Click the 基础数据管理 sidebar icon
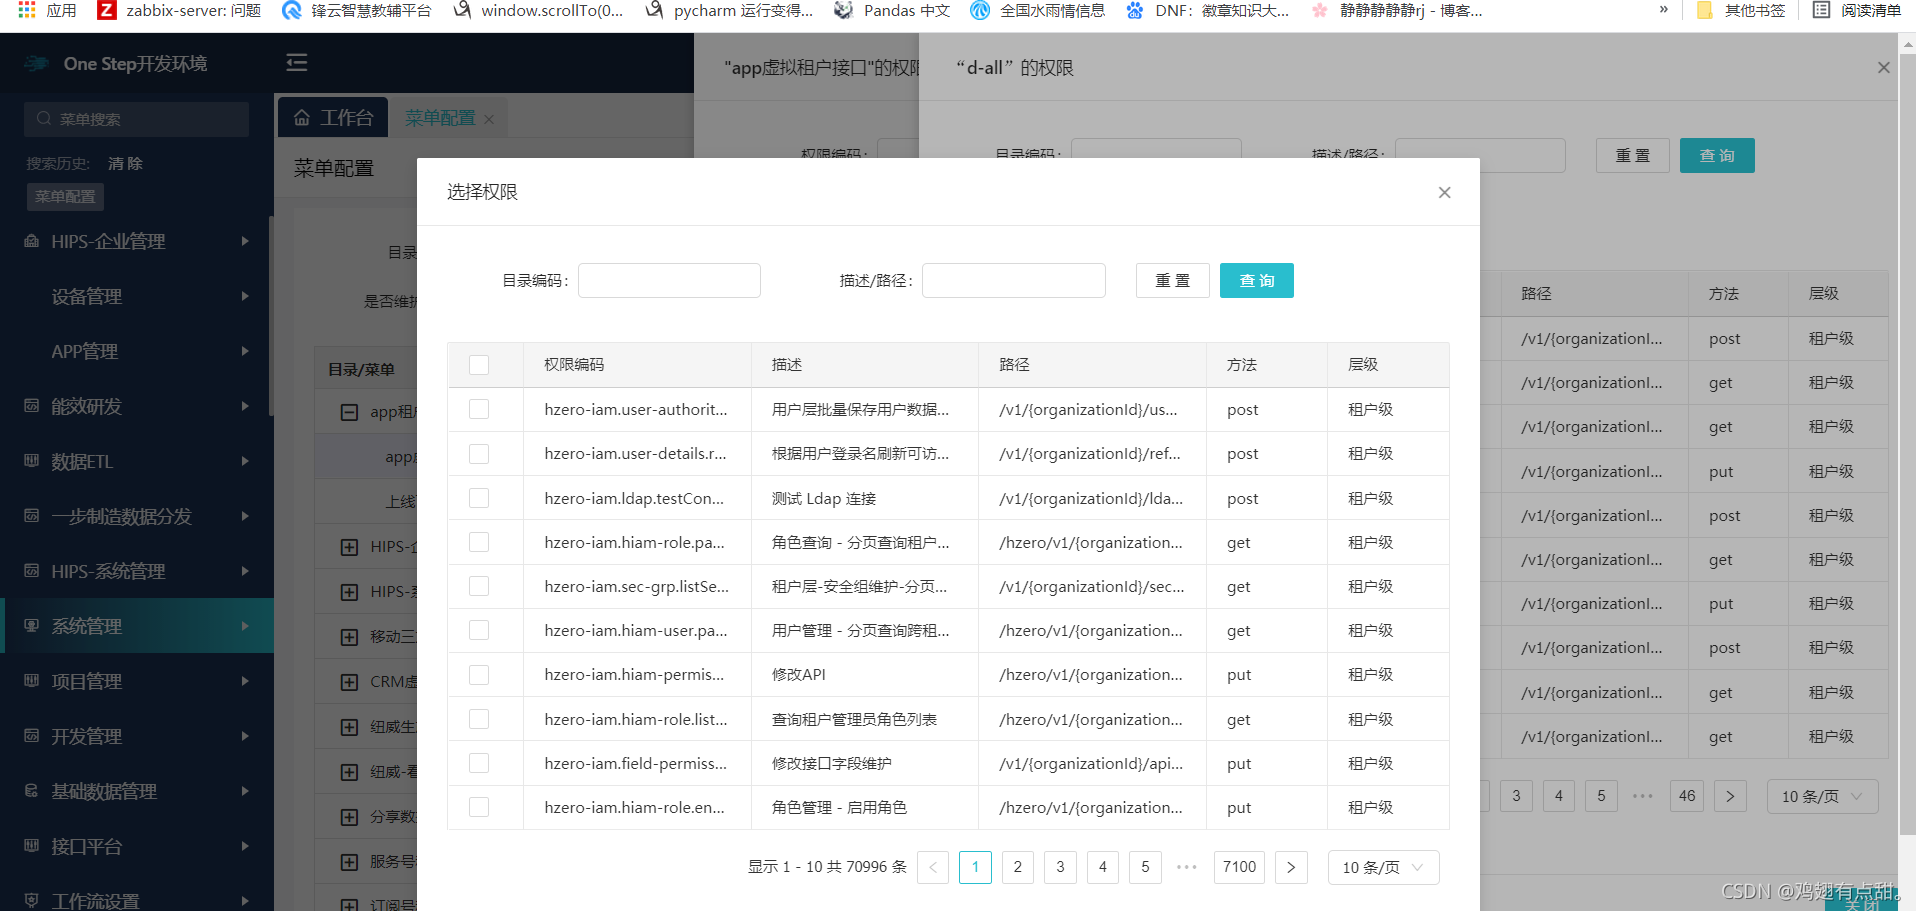The height and width of the screenshot is (911, 1916). [x=32, y=791]
